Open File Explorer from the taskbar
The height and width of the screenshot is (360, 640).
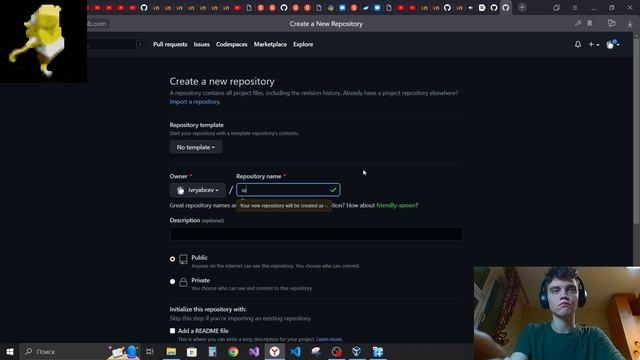[171, 351]
